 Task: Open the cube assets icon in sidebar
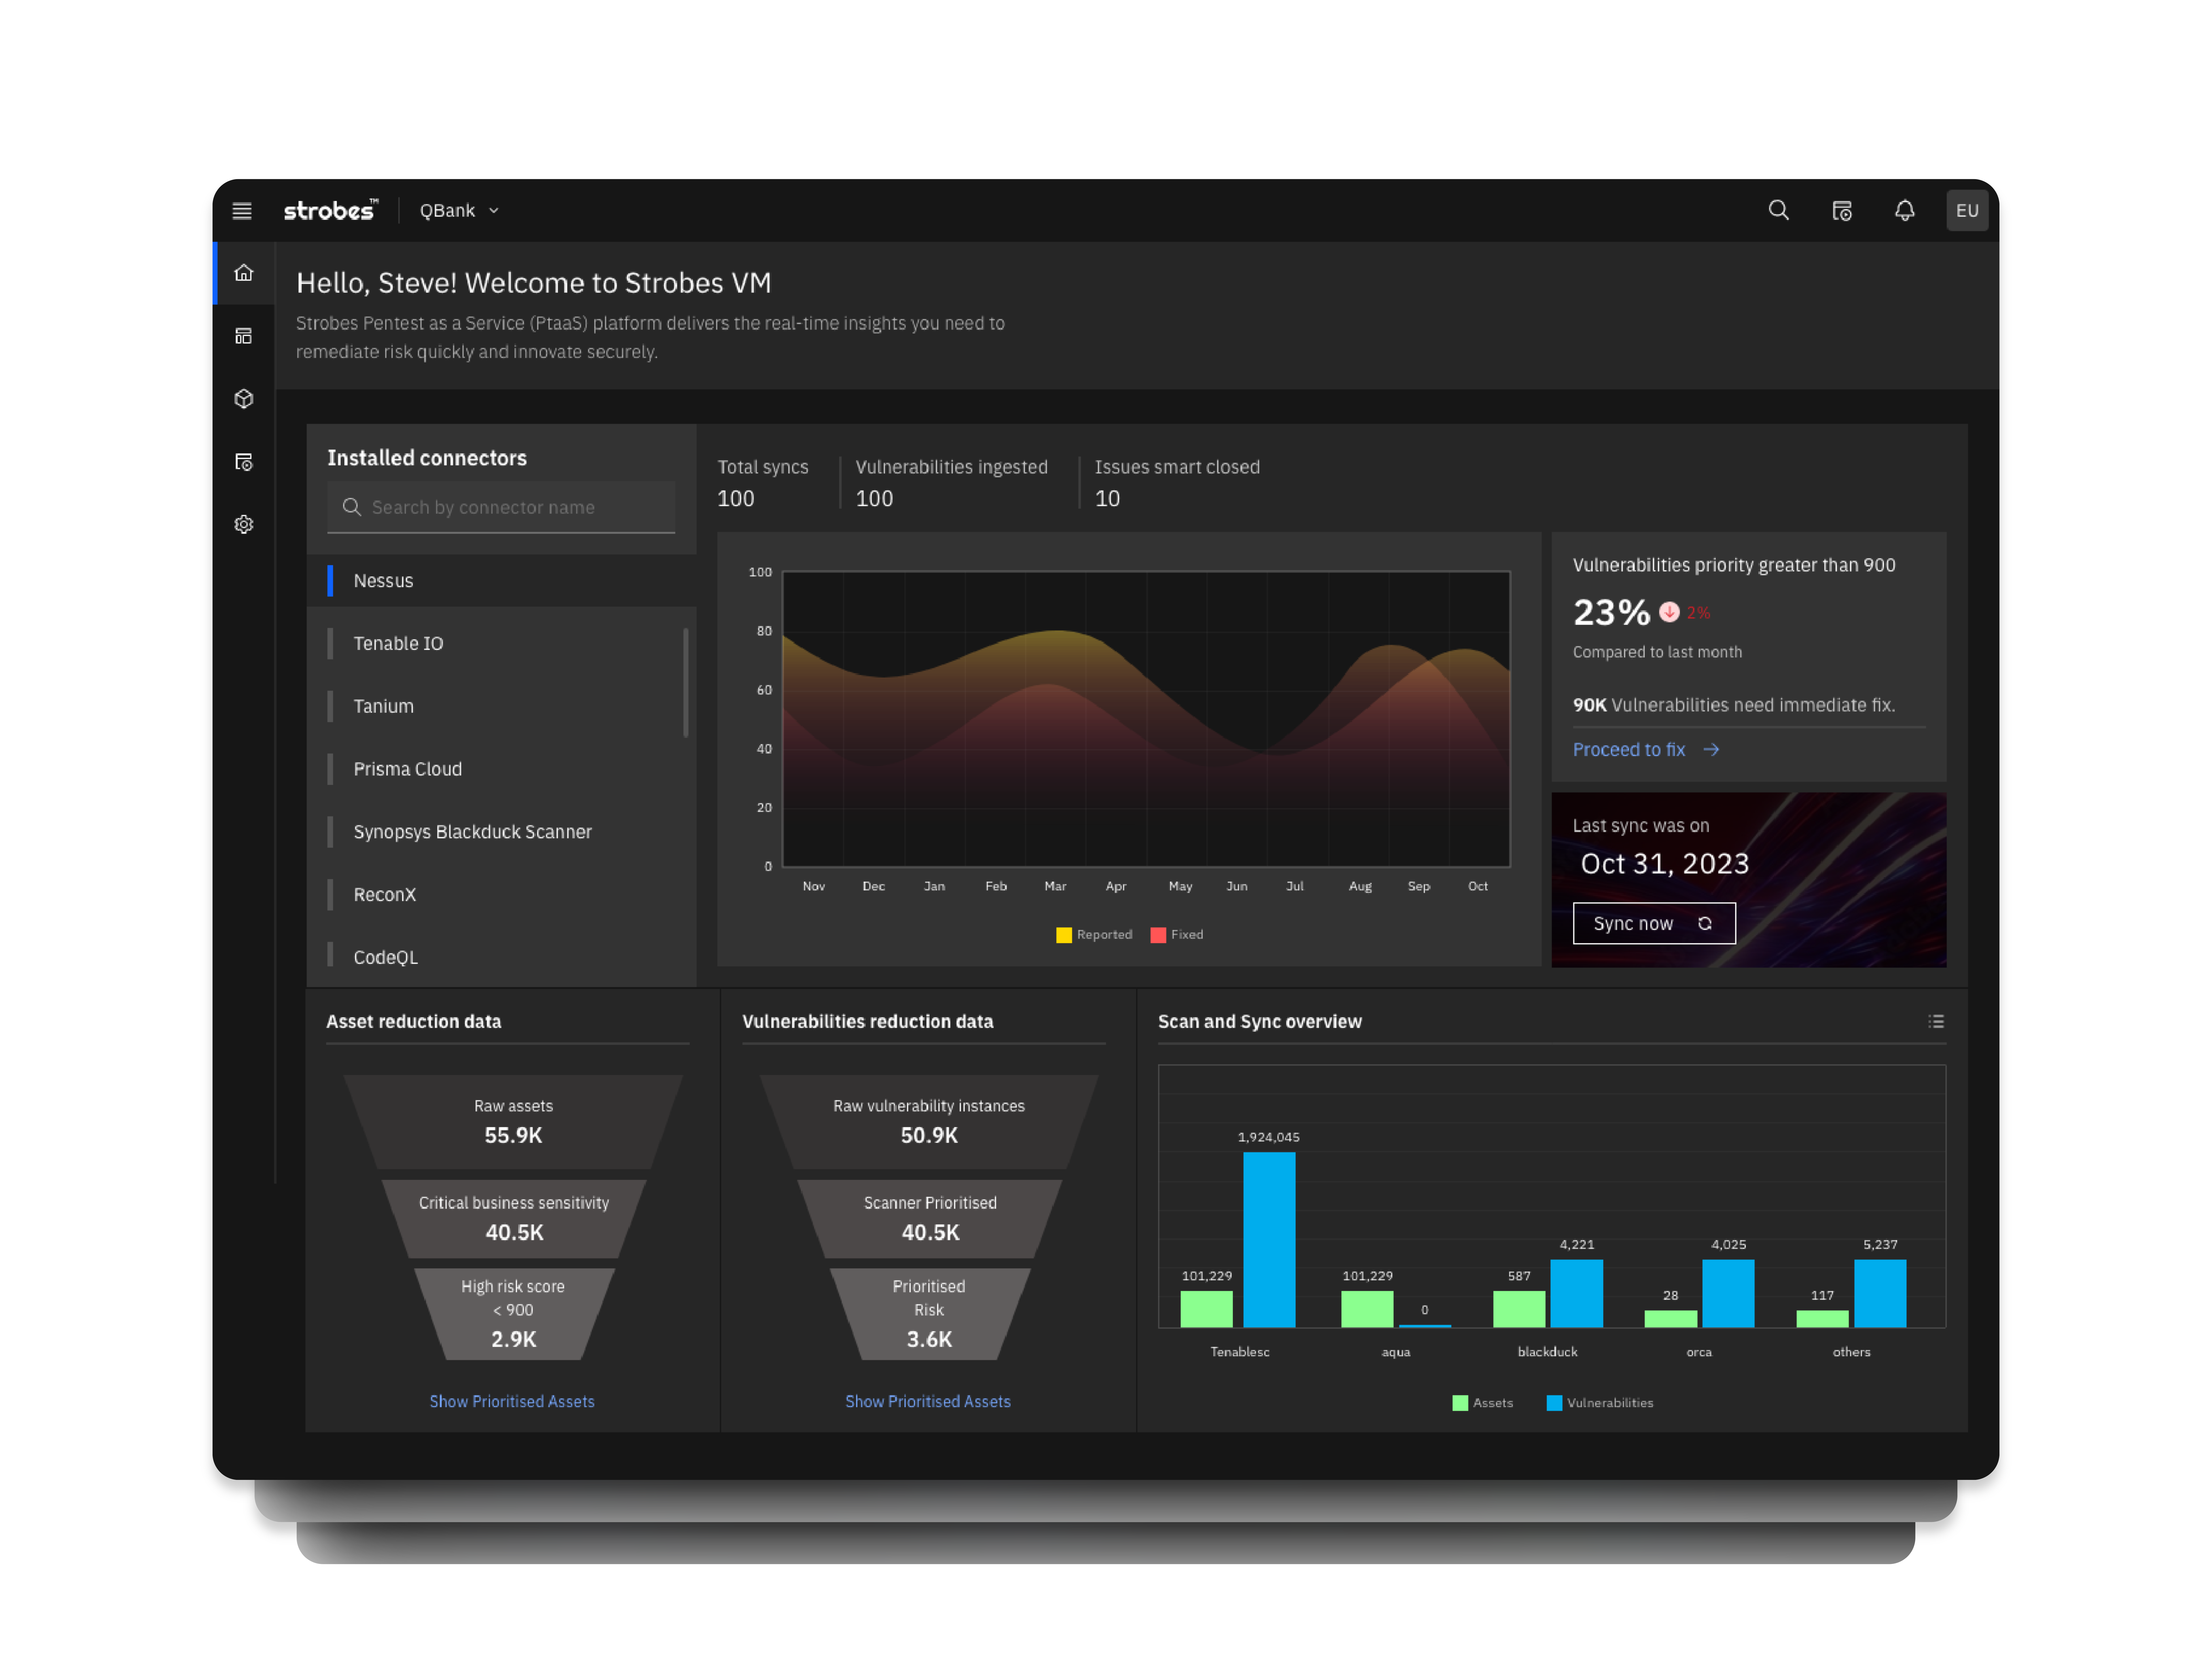pyautogui.click(x=244, y=399)
